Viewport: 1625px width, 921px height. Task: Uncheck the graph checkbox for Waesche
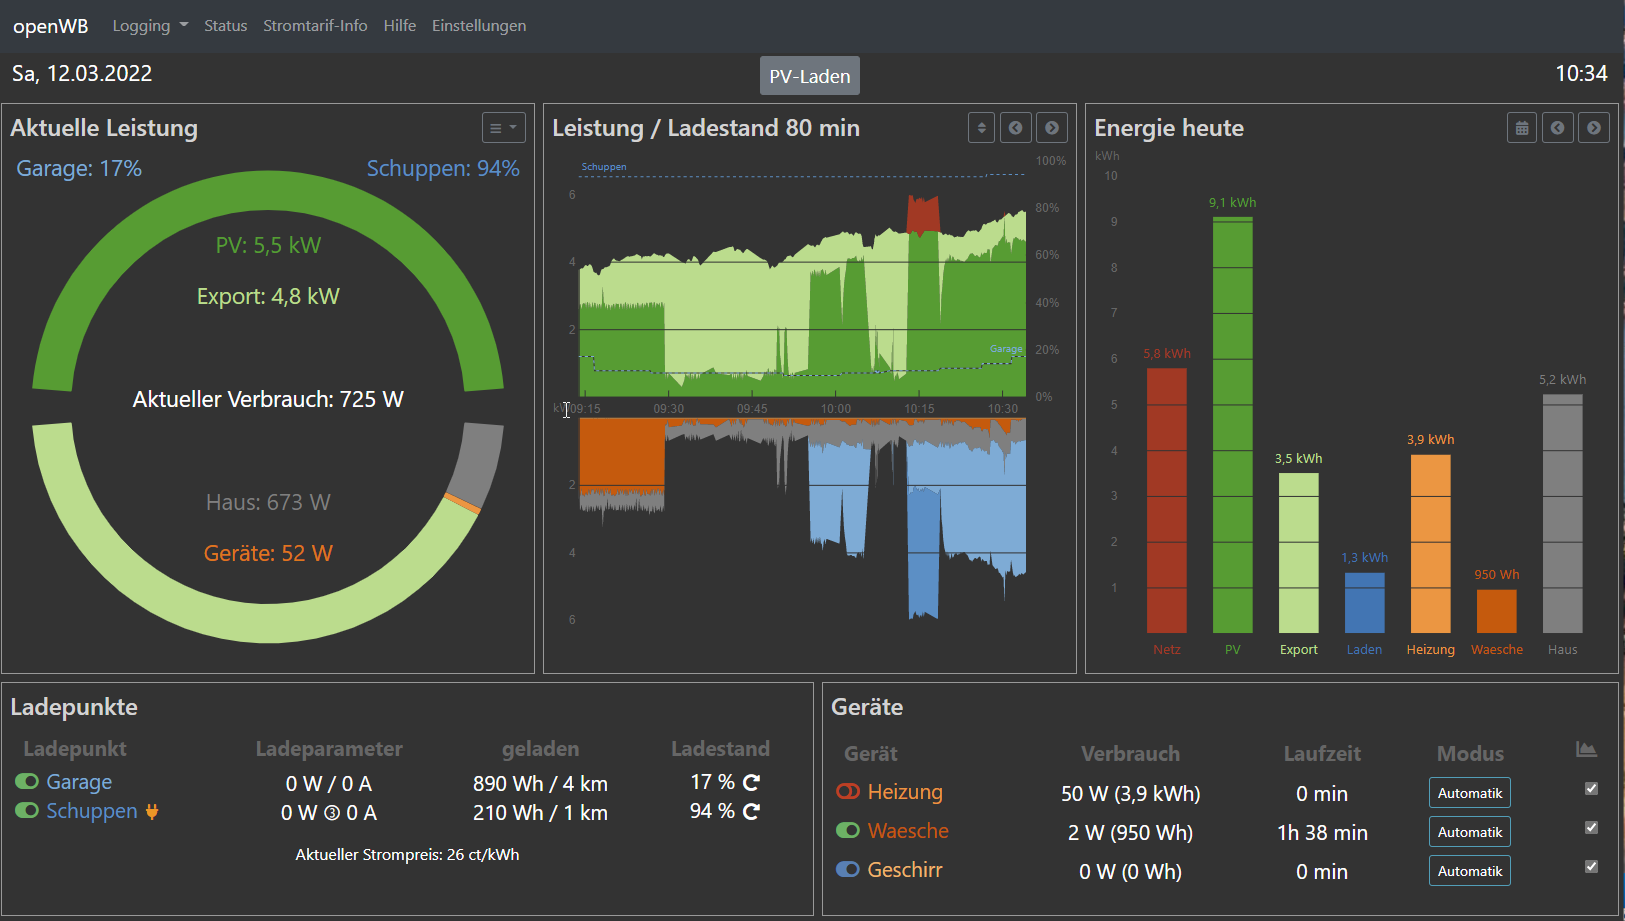1591,828
